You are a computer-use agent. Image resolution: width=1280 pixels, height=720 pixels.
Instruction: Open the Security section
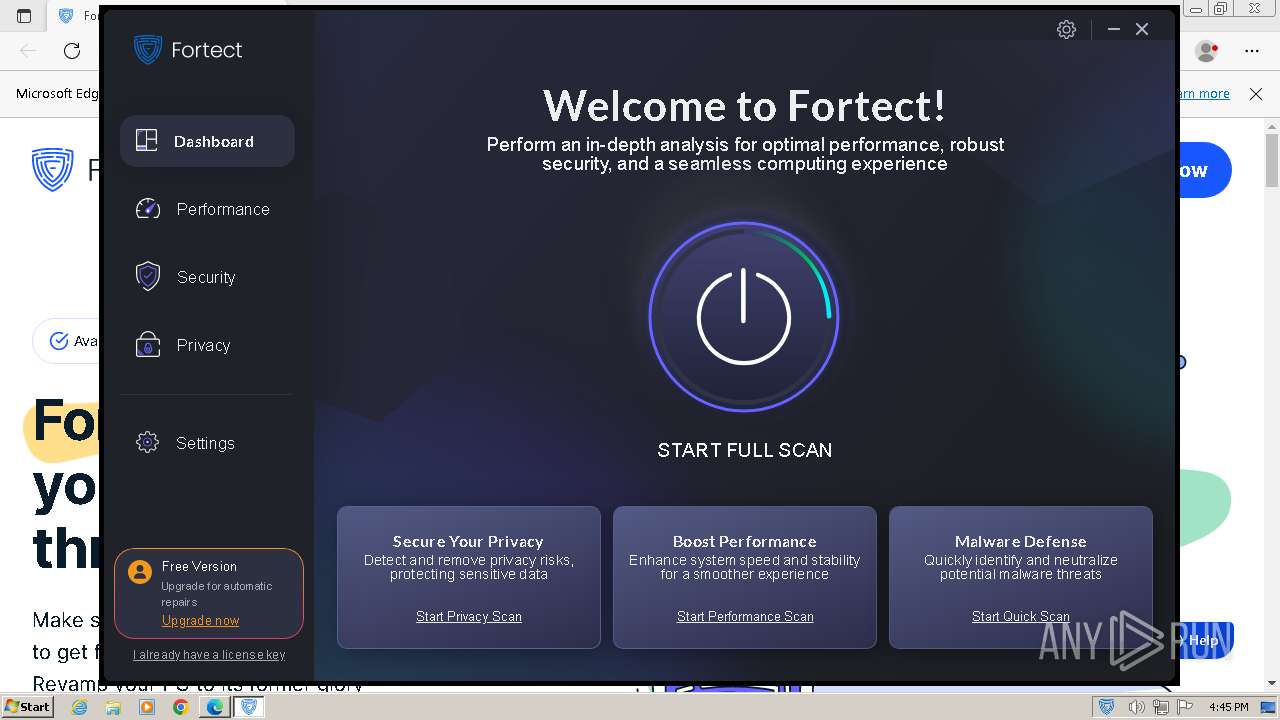pos(207,277)
